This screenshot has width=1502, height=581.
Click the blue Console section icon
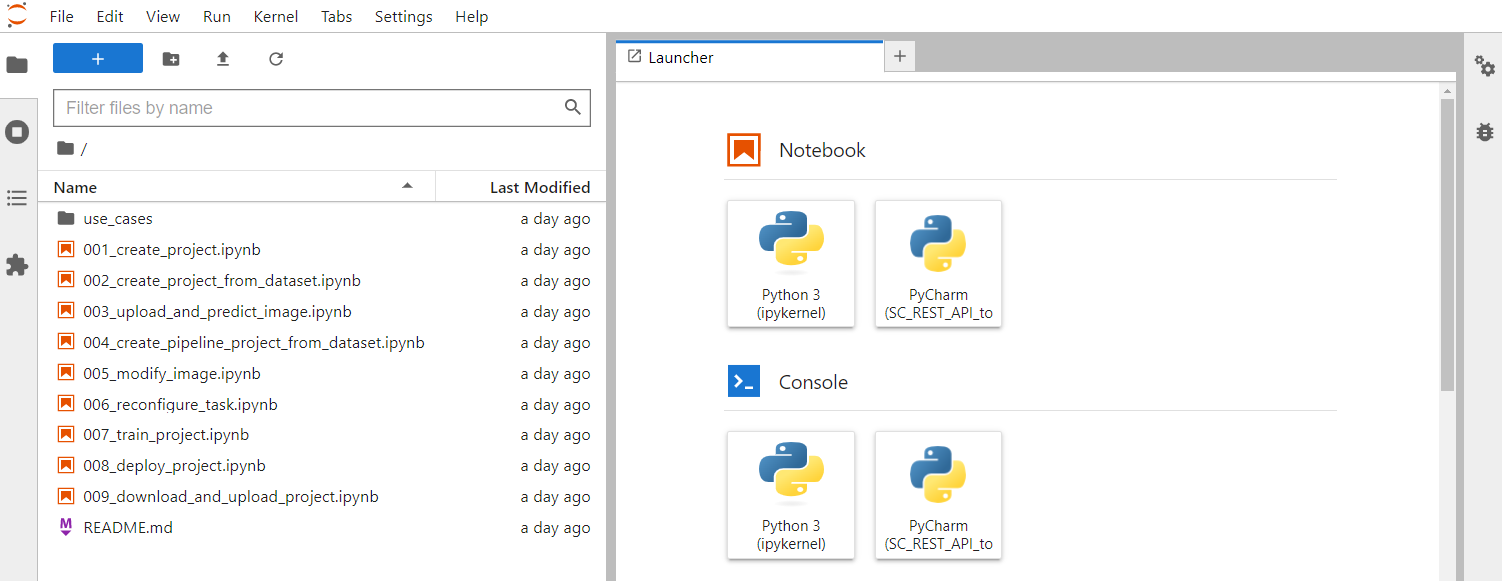click(x=744, y=382)
